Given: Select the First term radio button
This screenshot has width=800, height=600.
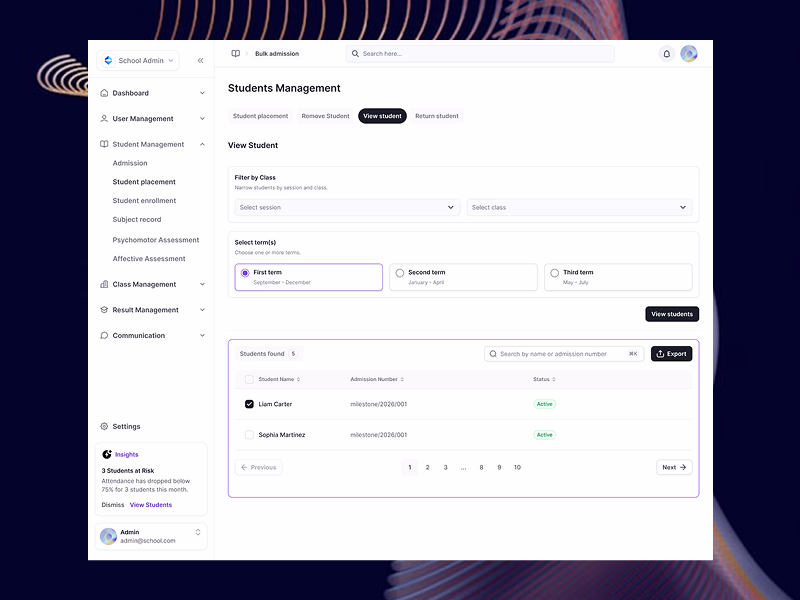Looking at the screenshot, I should (x=245, y=273).
